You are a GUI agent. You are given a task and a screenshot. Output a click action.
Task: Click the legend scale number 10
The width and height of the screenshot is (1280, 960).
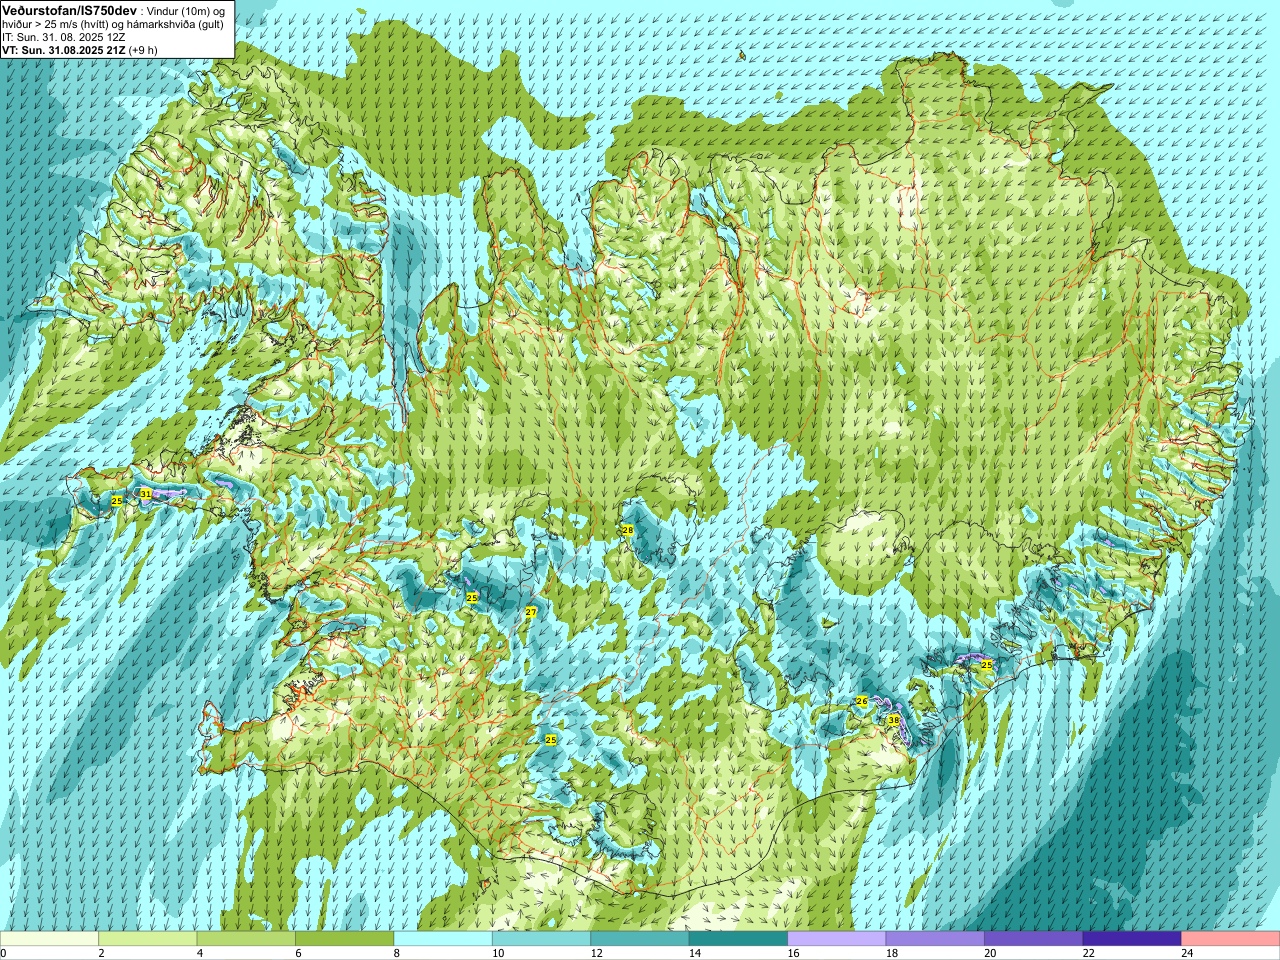(x=498, y=954)
